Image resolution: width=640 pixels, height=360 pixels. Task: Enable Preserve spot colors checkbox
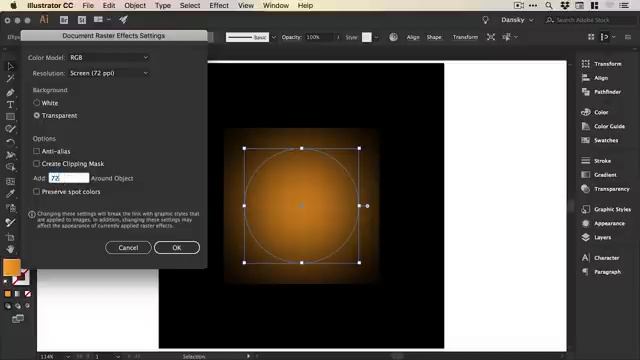pos(36,191)
